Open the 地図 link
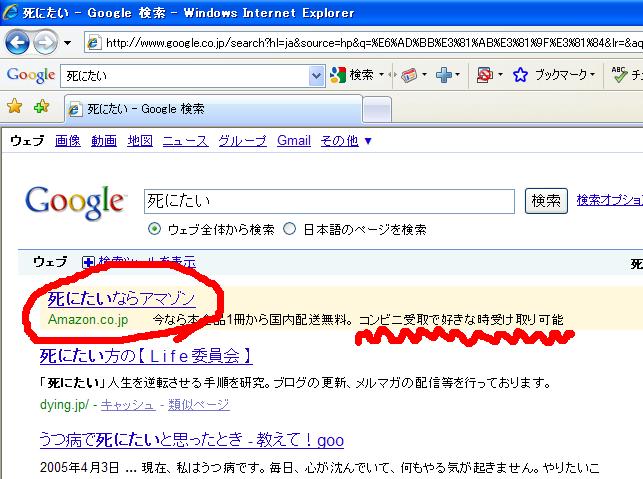This screenshot has width=643, height=479. [140, 141]
